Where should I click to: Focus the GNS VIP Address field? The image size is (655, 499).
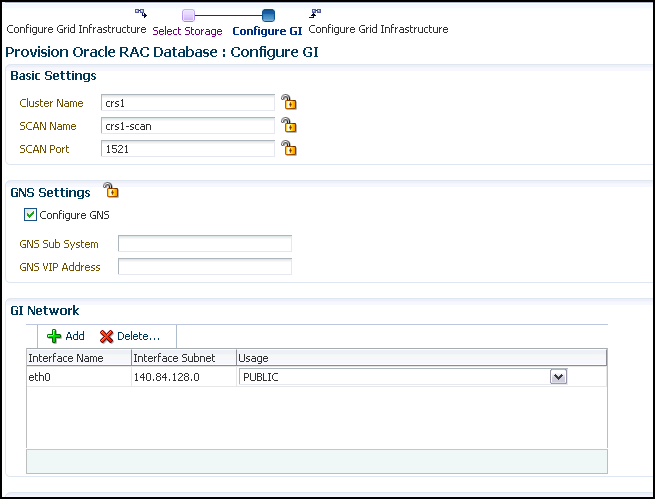205,266
